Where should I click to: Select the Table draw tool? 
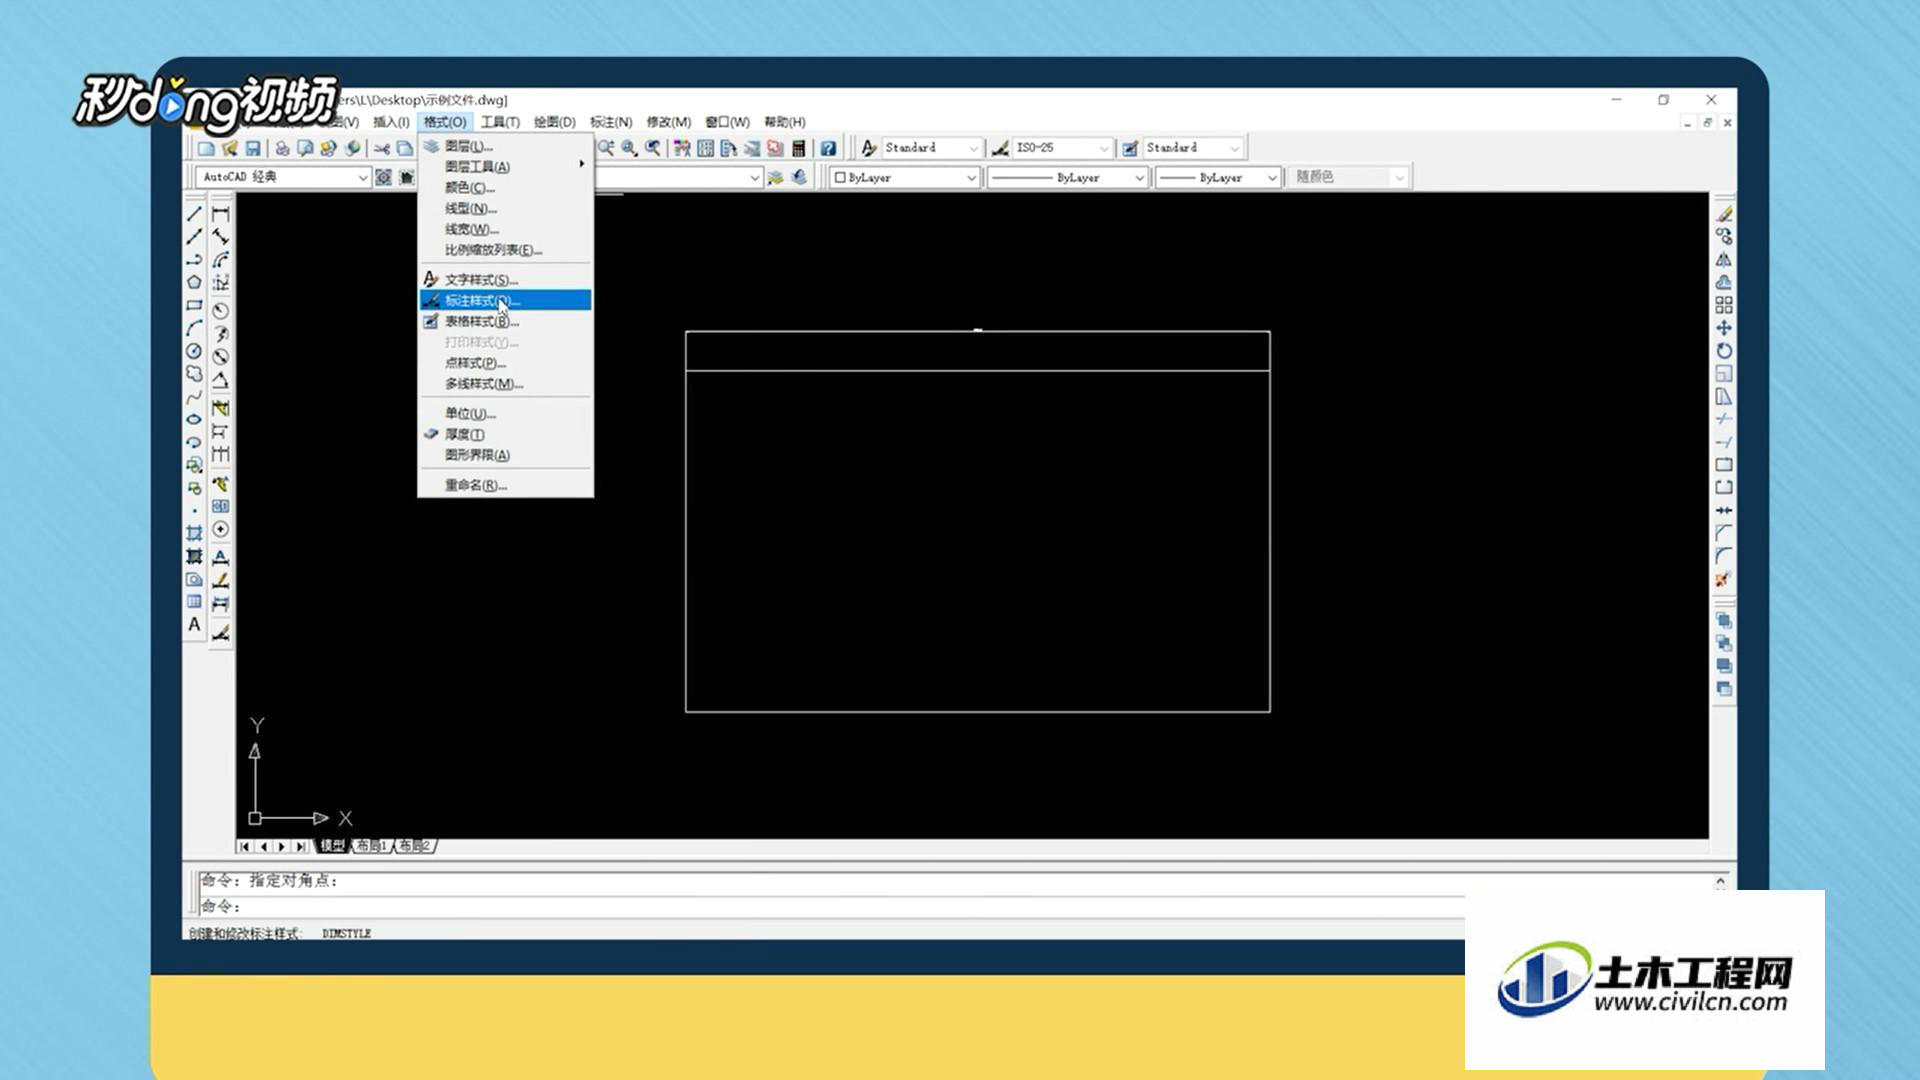coord(194,602)
